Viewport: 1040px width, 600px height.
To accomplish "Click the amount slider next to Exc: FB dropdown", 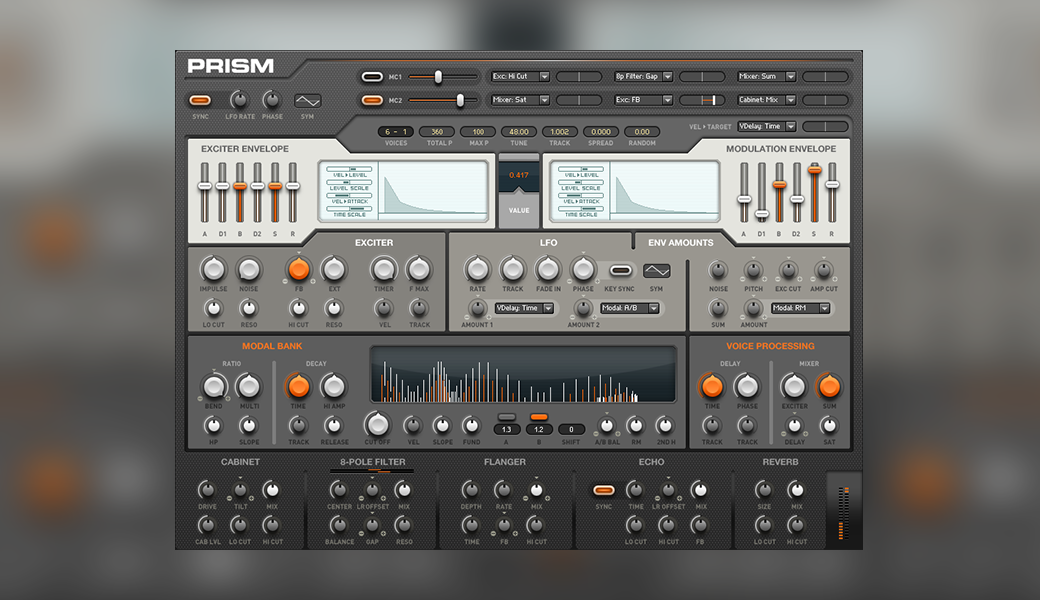I will pos(702,100).
